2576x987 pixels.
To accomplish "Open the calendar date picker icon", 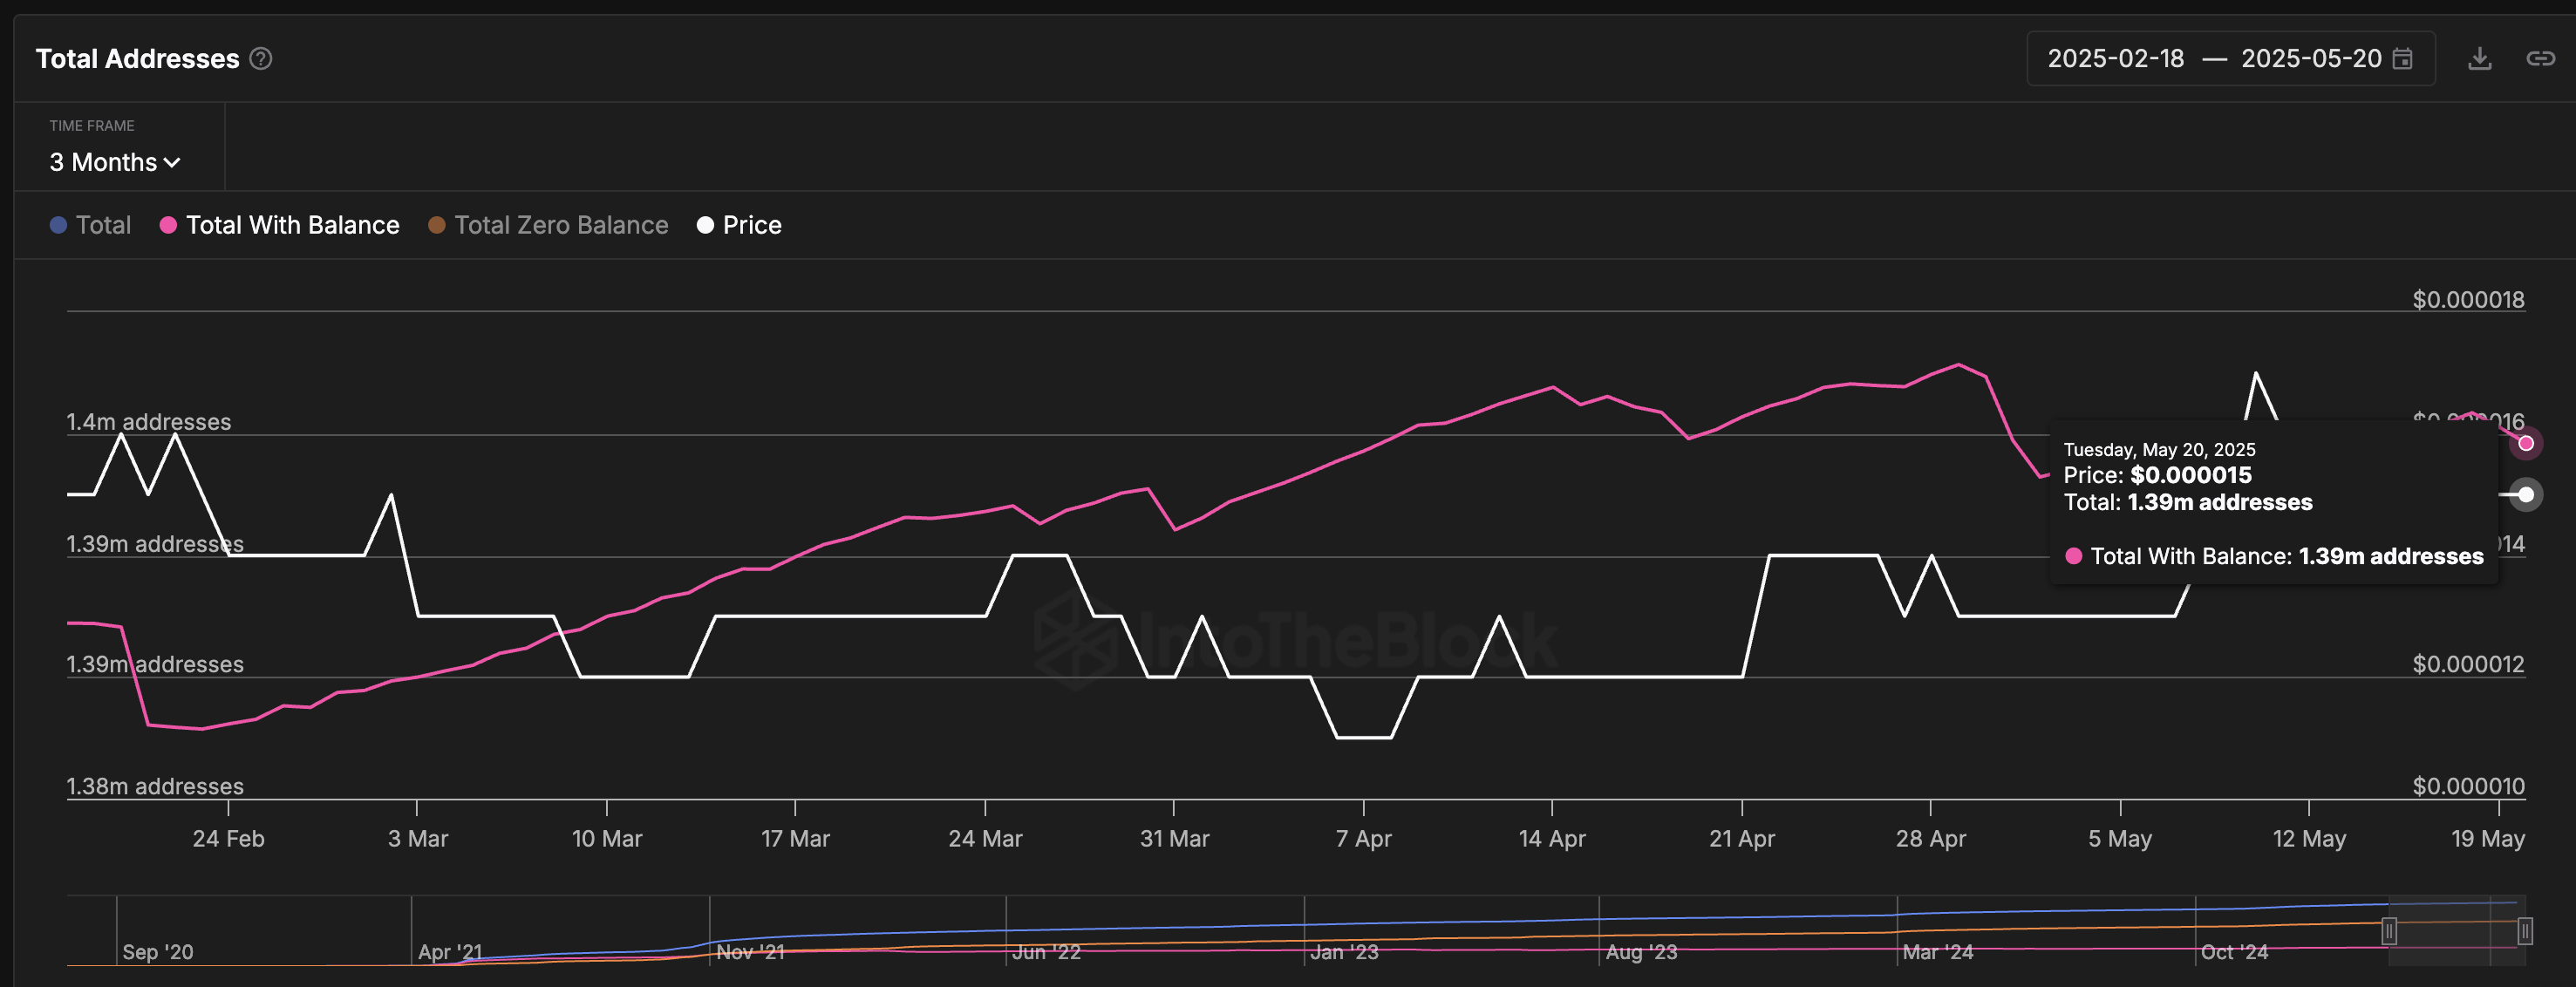I will (2403, 59).
